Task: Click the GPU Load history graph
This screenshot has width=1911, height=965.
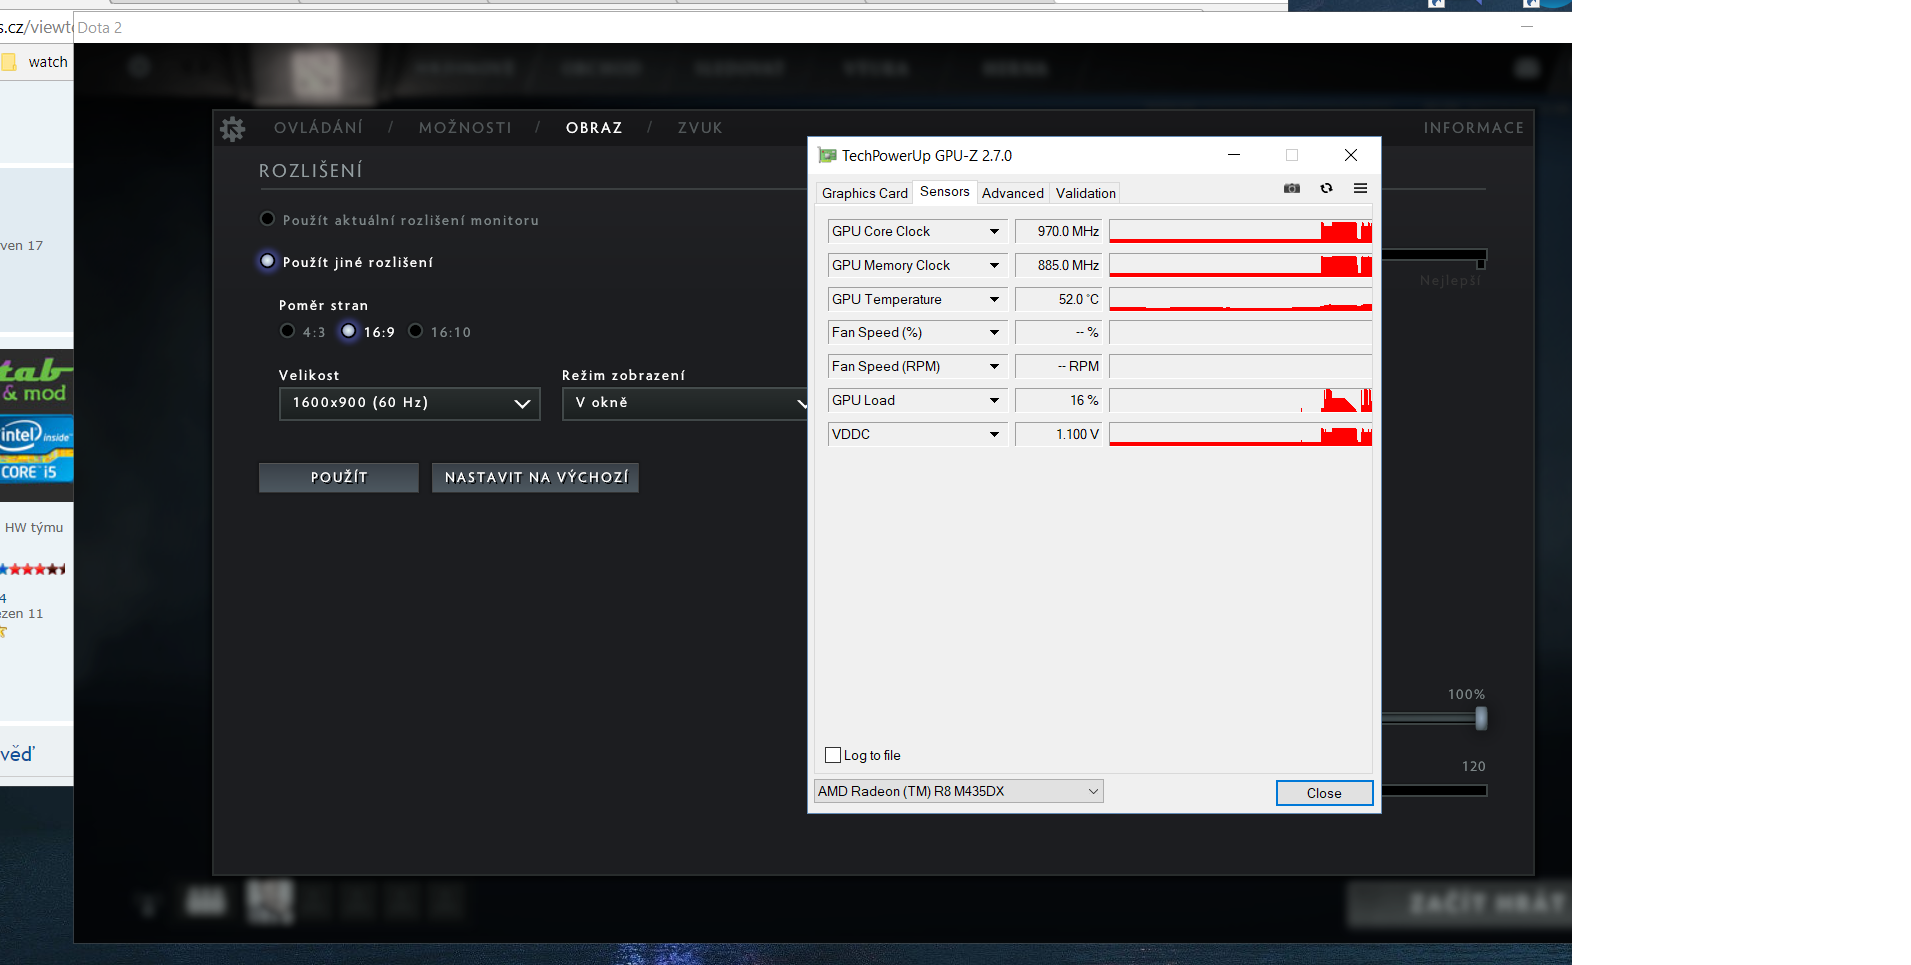Action: (1240, 400)
